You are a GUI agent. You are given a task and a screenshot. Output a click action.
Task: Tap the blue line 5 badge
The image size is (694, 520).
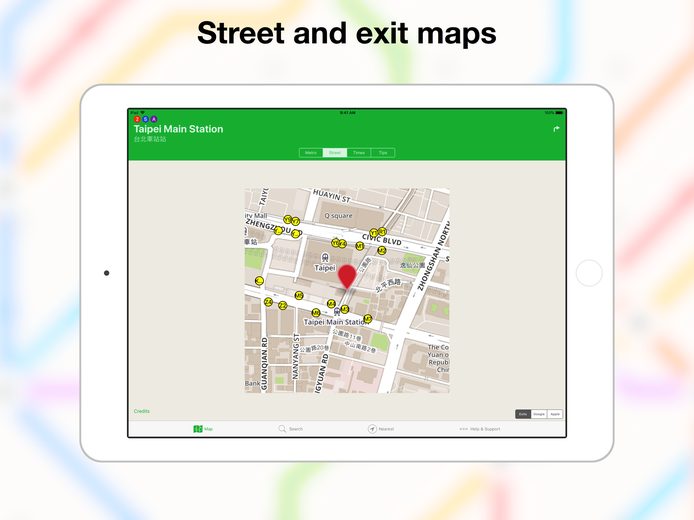(x=146, y=119)
